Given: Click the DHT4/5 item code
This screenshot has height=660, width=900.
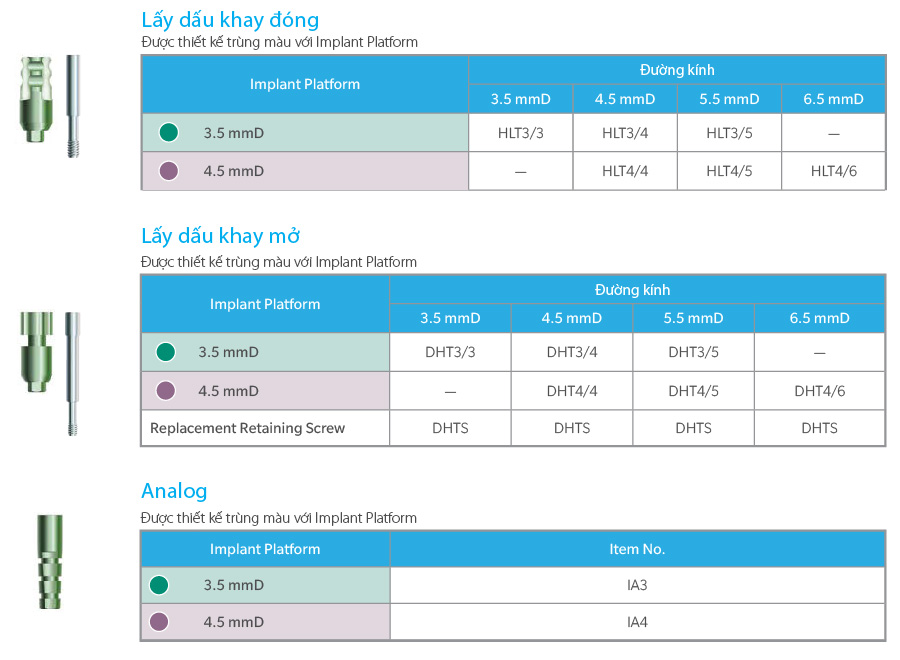Looking at the screenshot, I should tap(693, 391).
